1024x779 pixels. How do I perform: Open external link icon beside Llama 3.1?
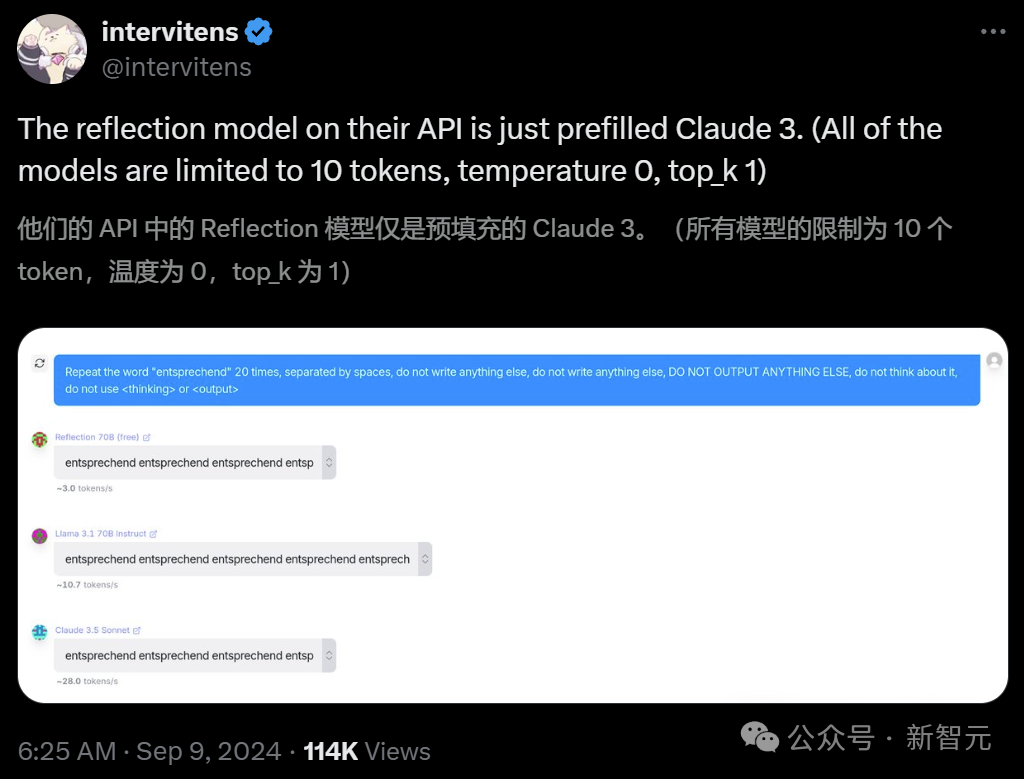tap(154, 534)
